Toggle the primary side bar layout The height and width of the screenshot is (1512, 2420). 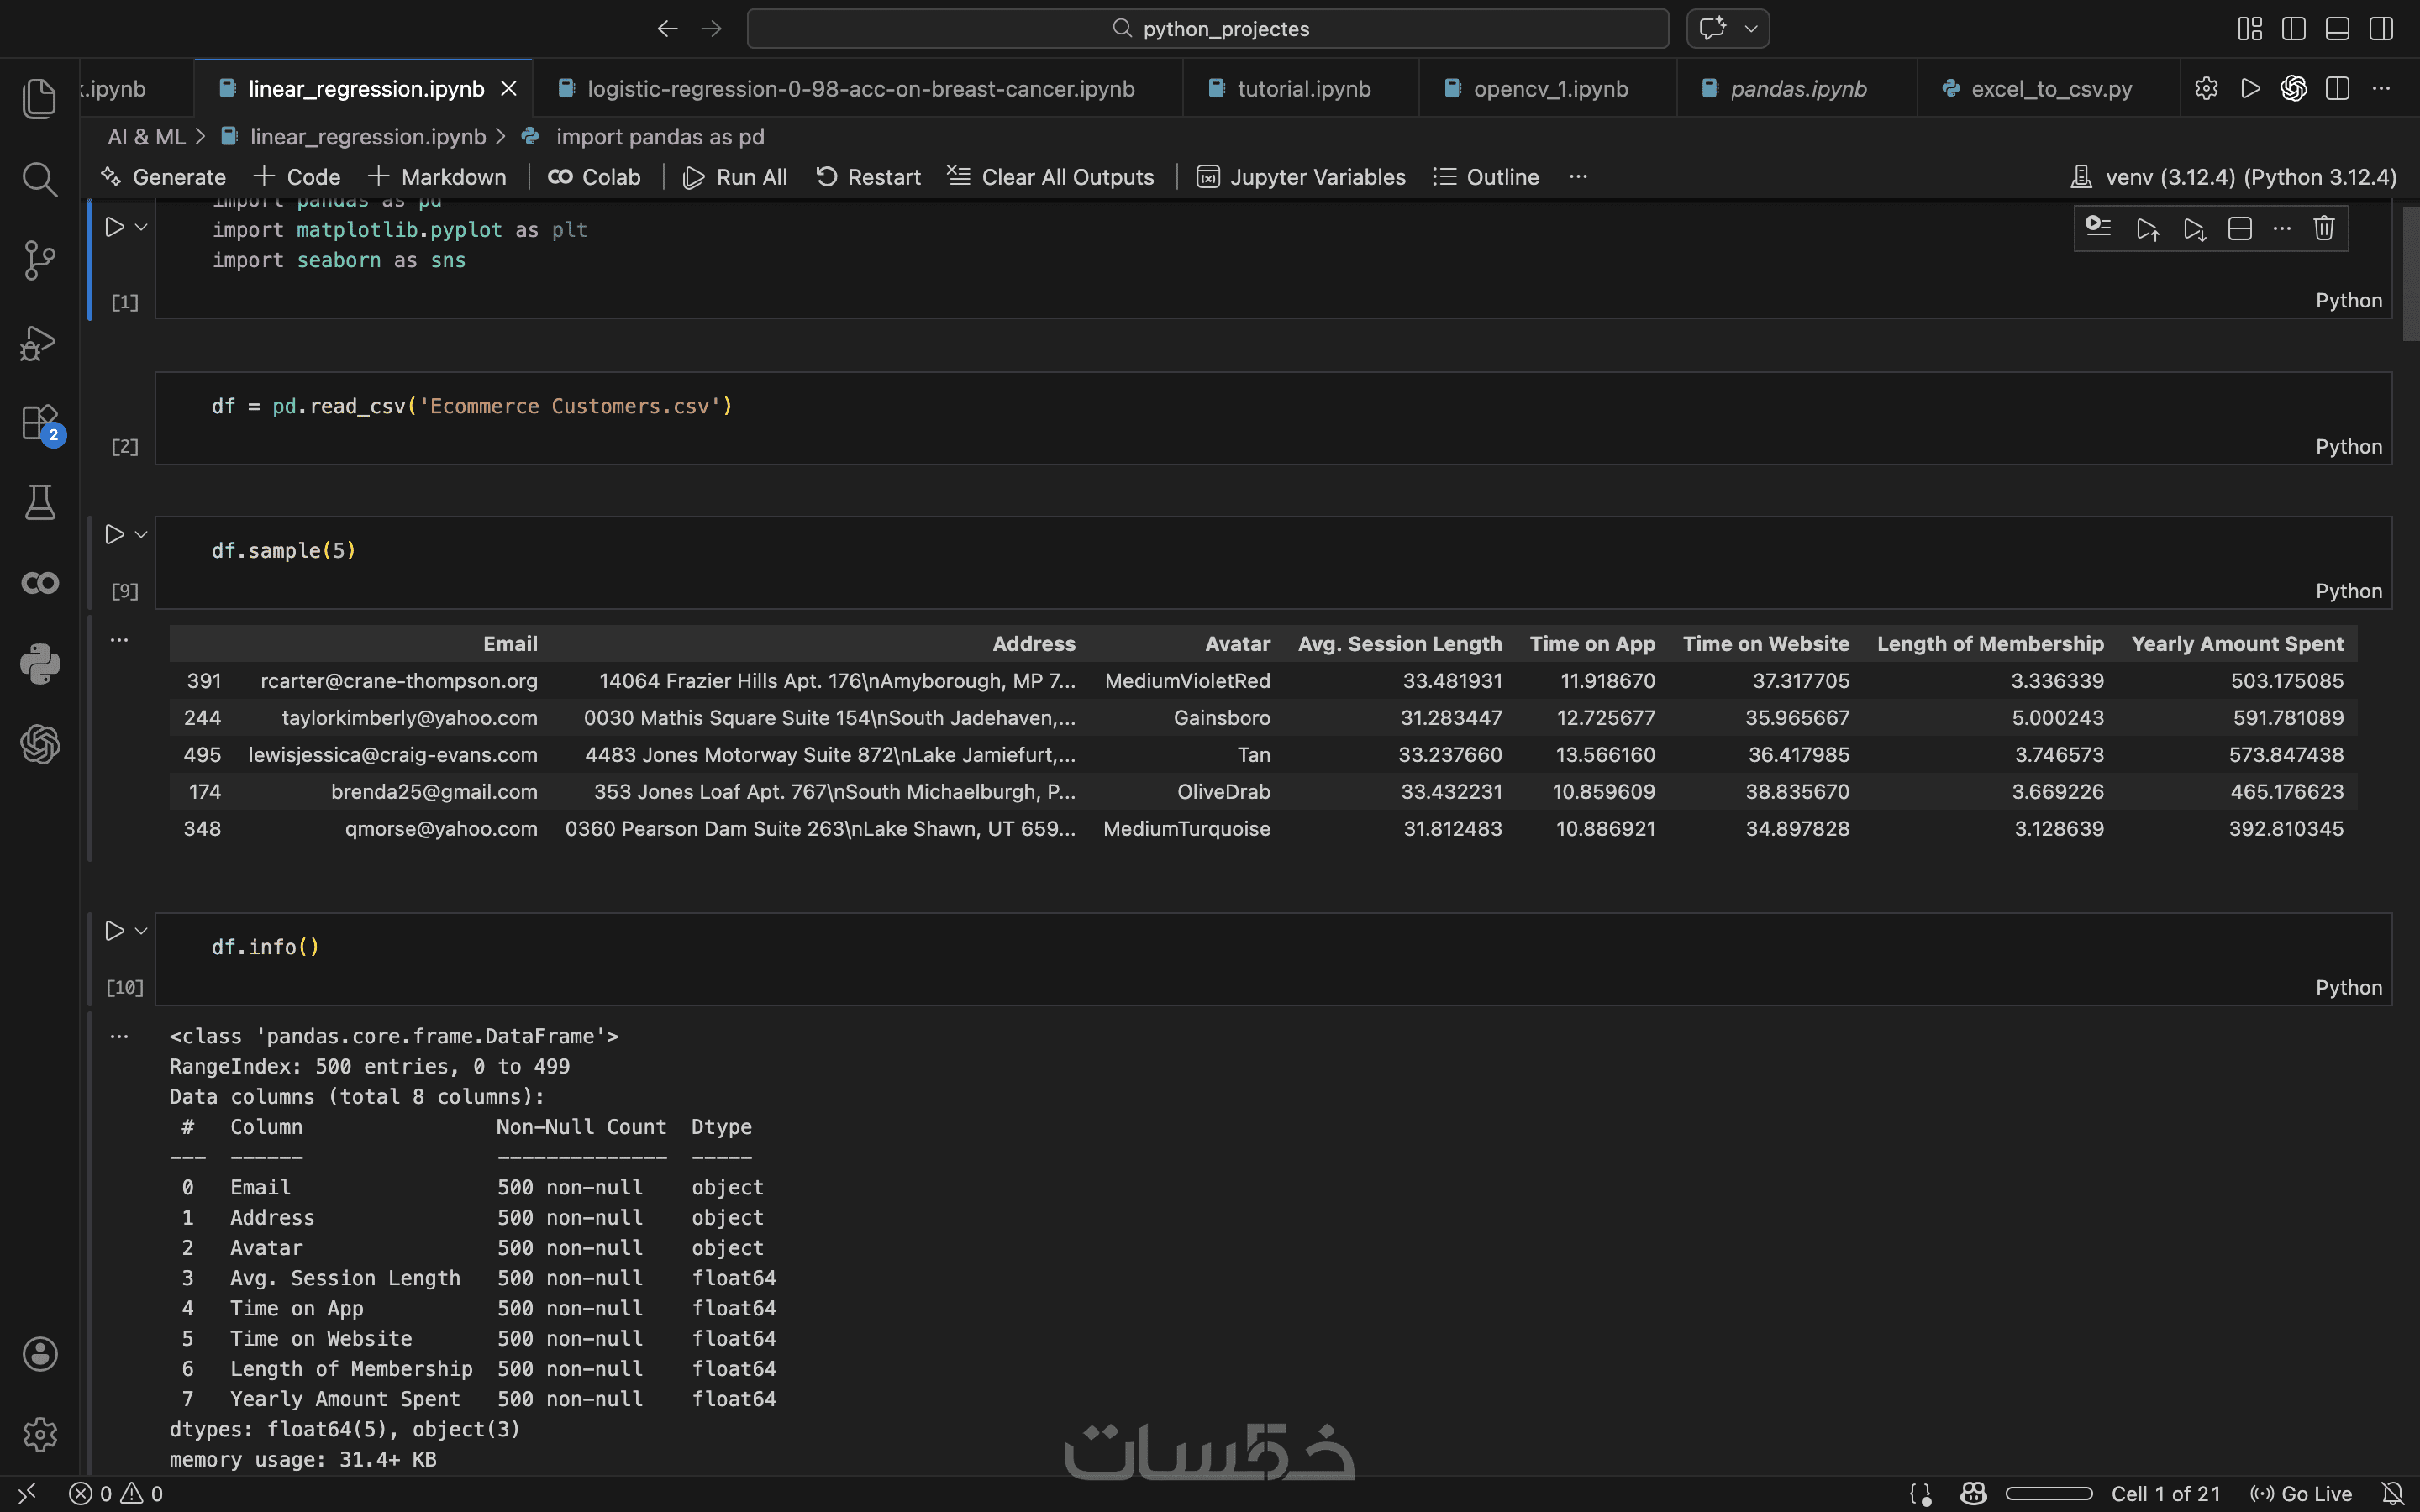tap(2294, 29)
